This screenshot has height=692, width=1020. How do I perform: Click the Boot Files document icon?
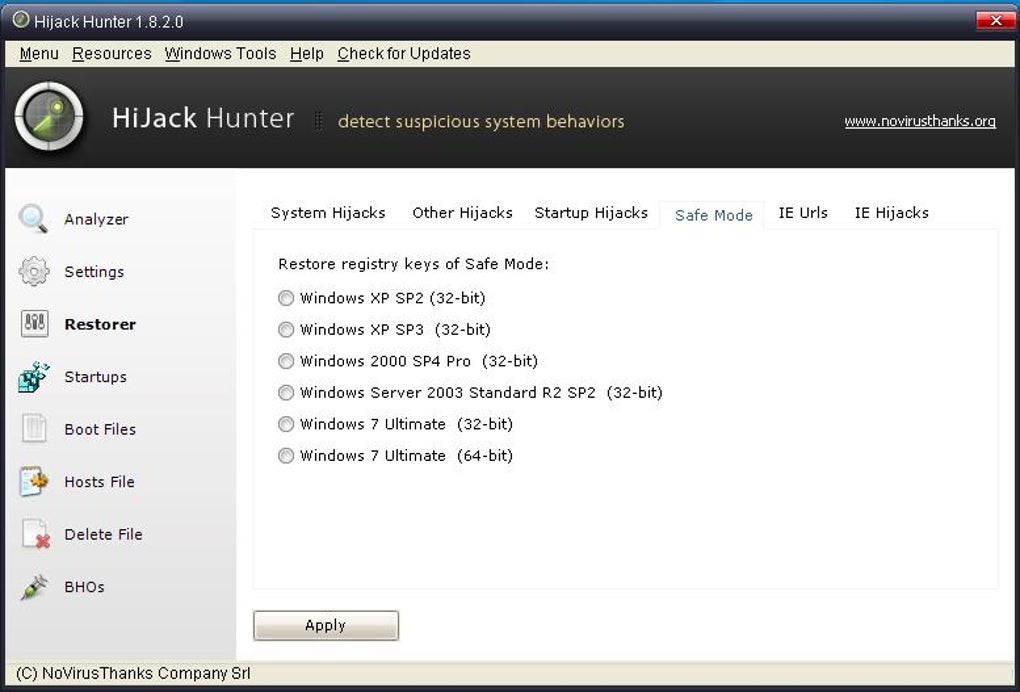(x=34, y=429)
